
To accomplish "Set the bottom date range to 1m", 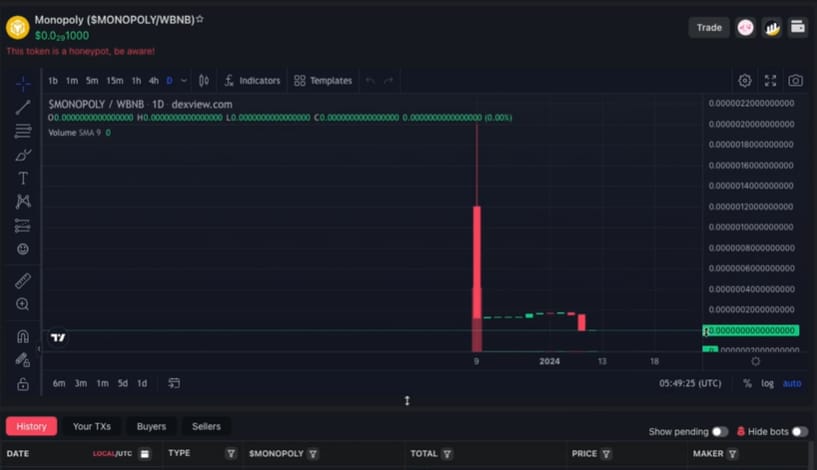I will tap(103, 384).
